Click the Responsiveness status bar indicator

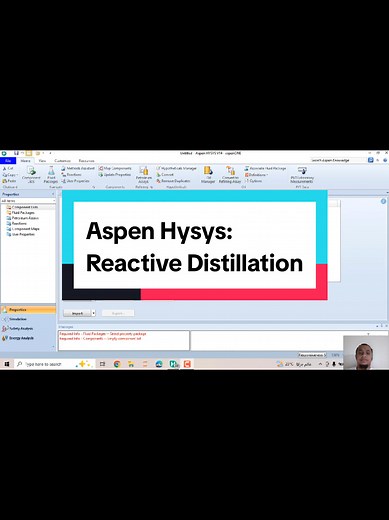pos(312,355)
